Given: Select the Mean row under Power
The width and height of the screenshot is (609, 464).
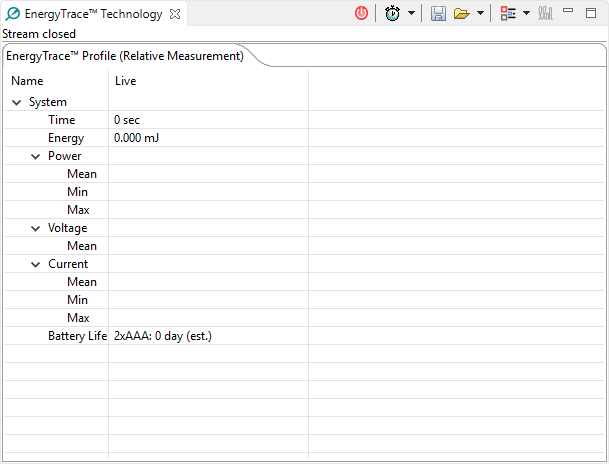Looking at the screenshot, I should (x=304, y=174).
